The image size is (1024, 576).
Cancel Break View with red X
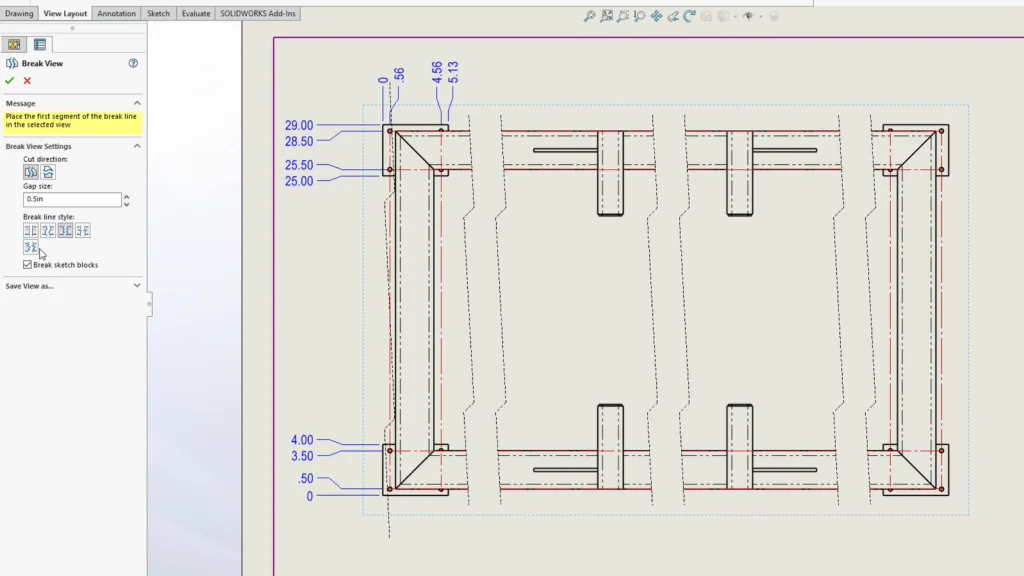(27, 81)
